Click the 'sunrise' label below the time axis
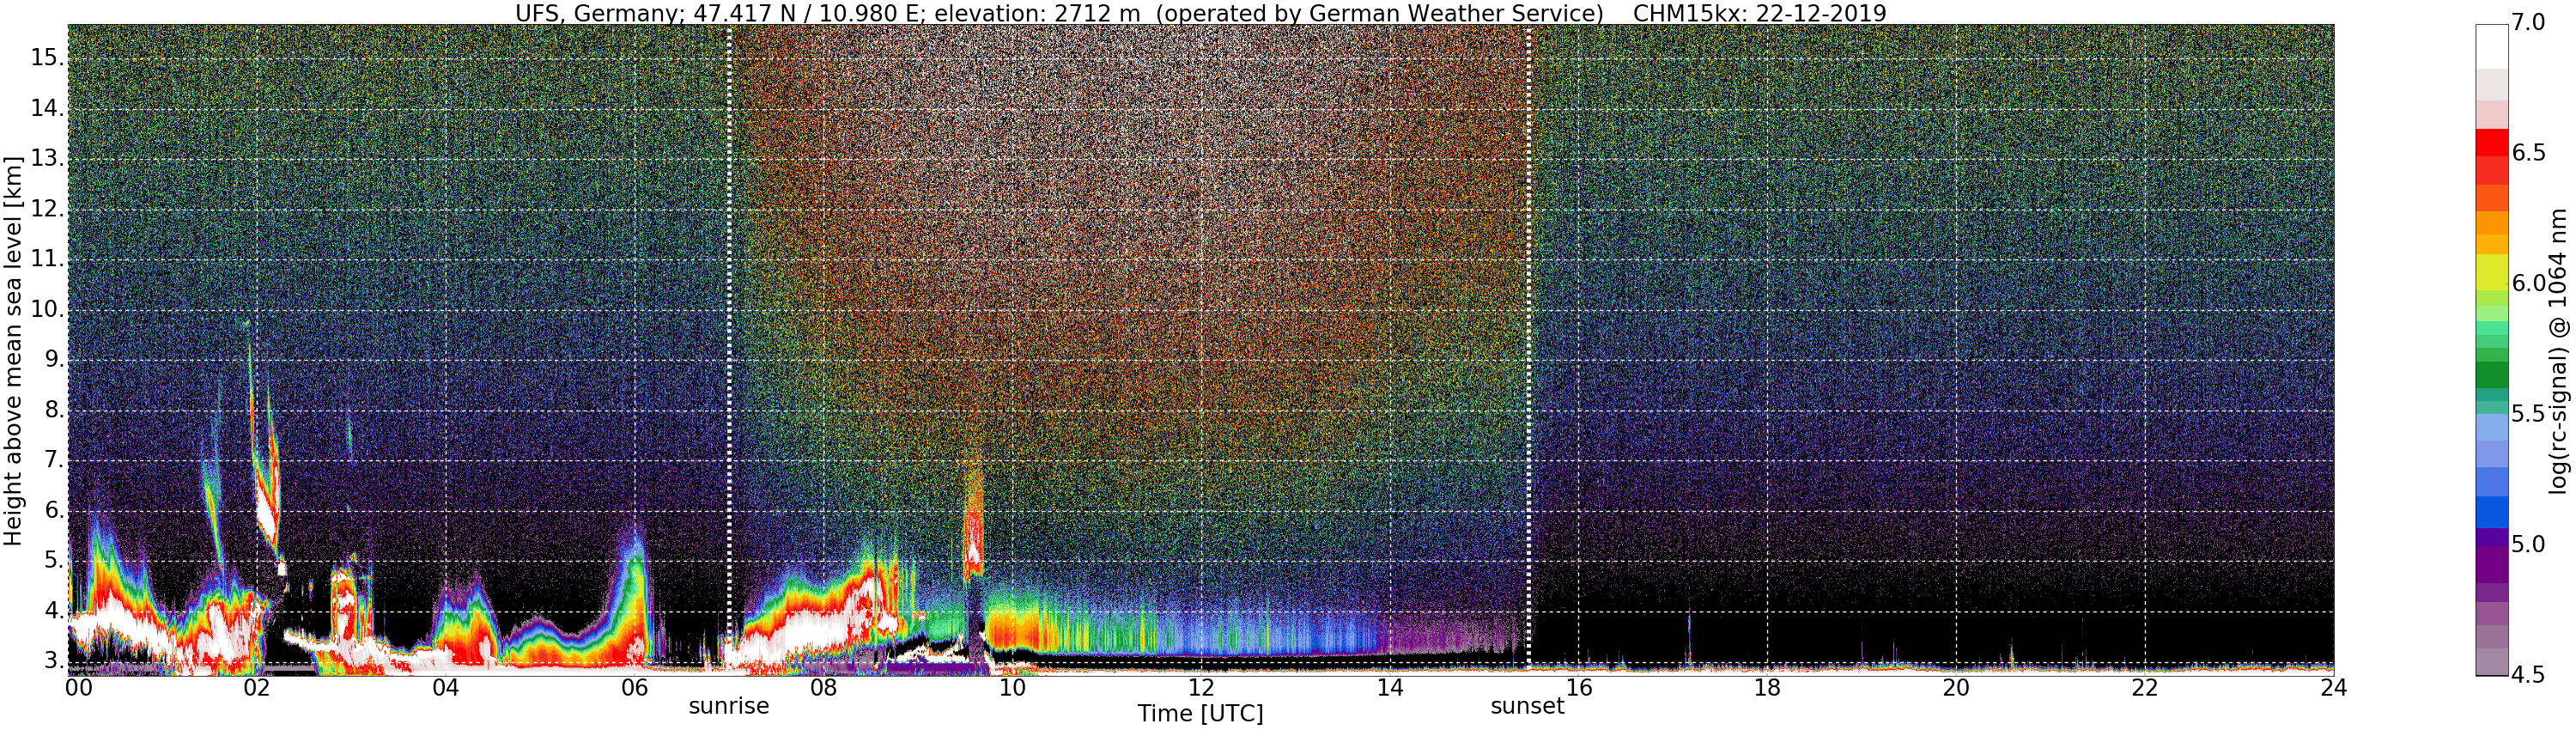Screen dimensions: 2576x730 (x=729, y=706)
